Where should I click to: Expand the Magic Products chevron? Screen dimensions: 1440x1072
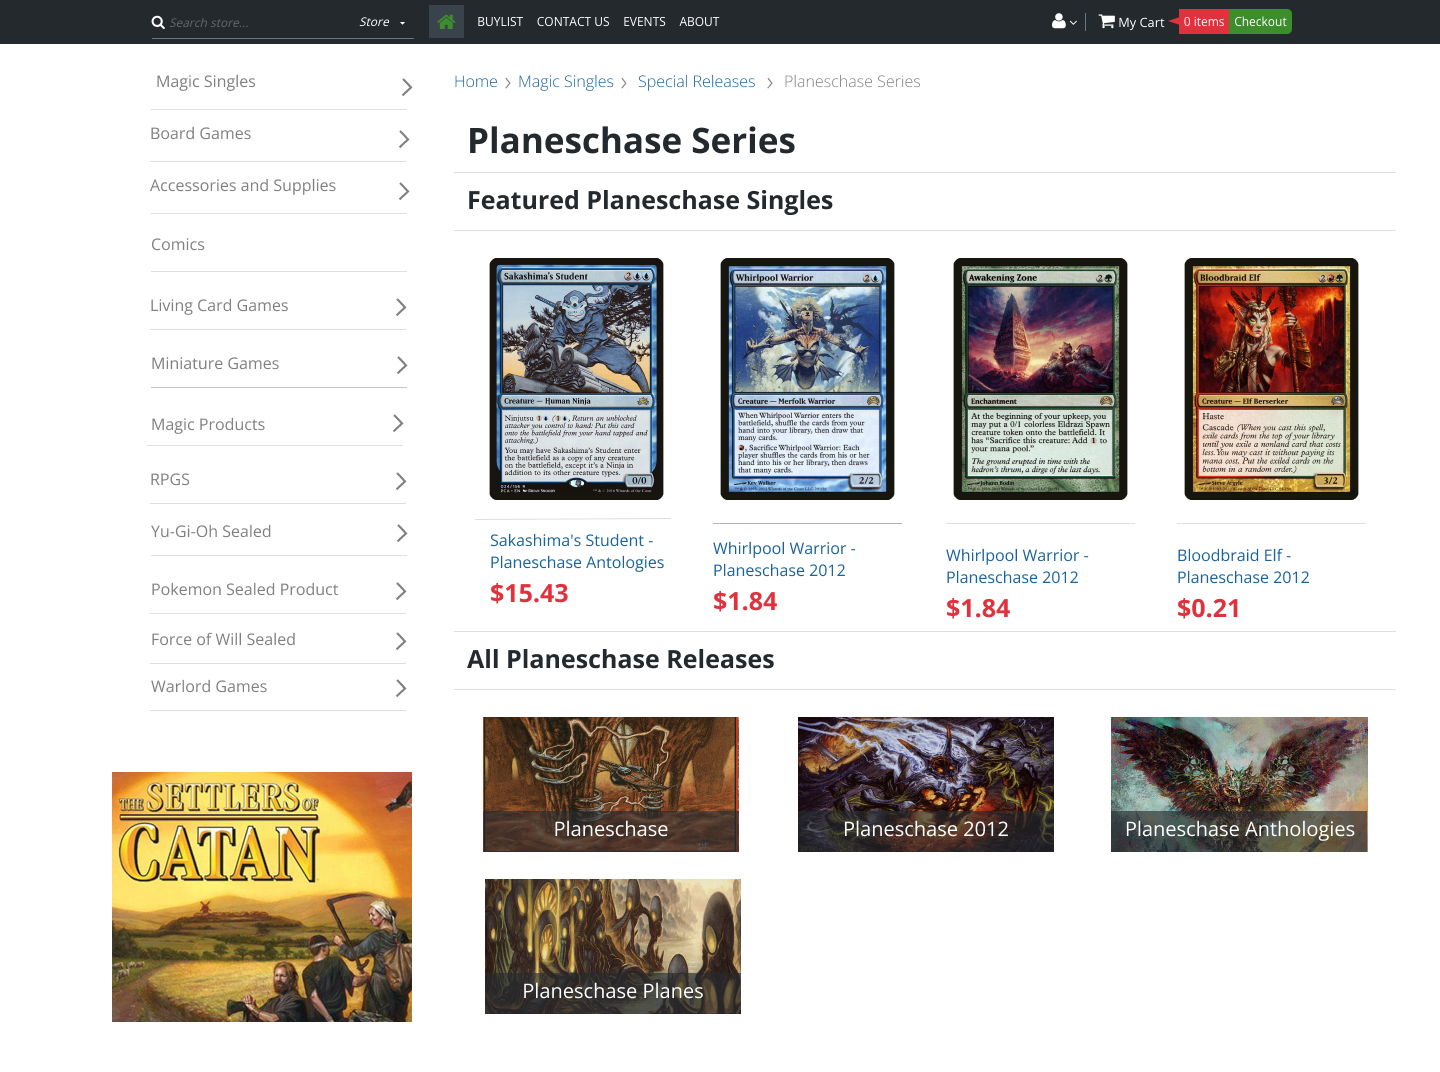[x=397, y=423]
